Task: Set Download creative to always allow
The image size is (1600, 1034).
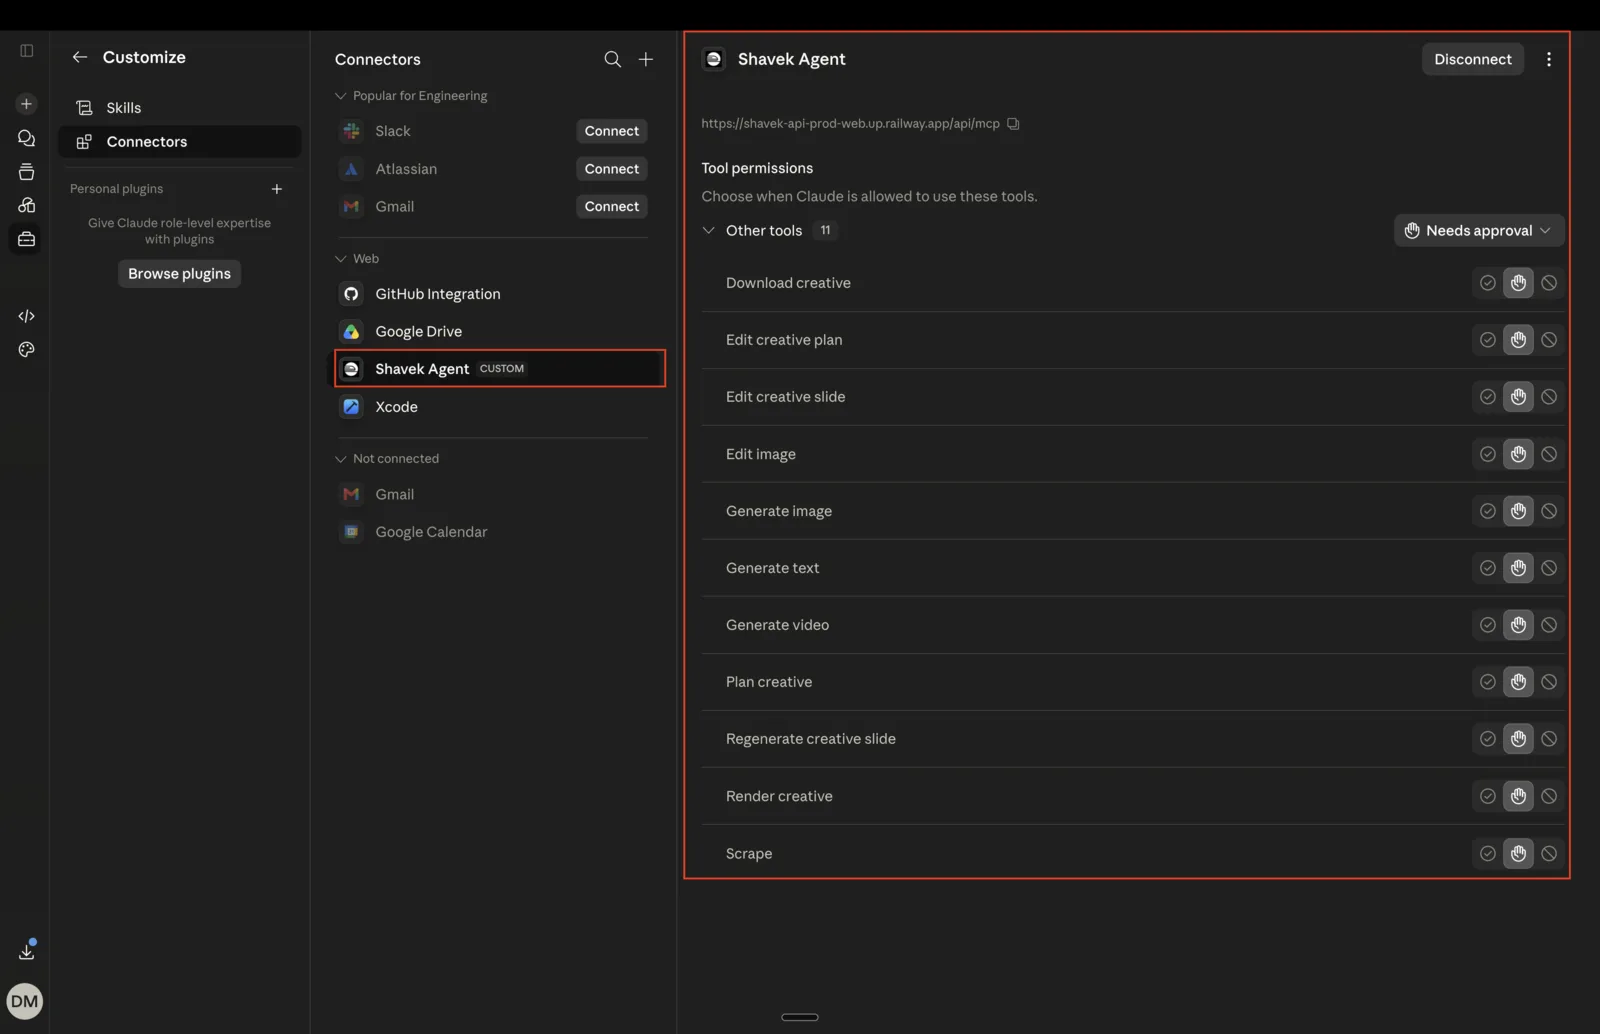Action: click(x=1487, y=283)
